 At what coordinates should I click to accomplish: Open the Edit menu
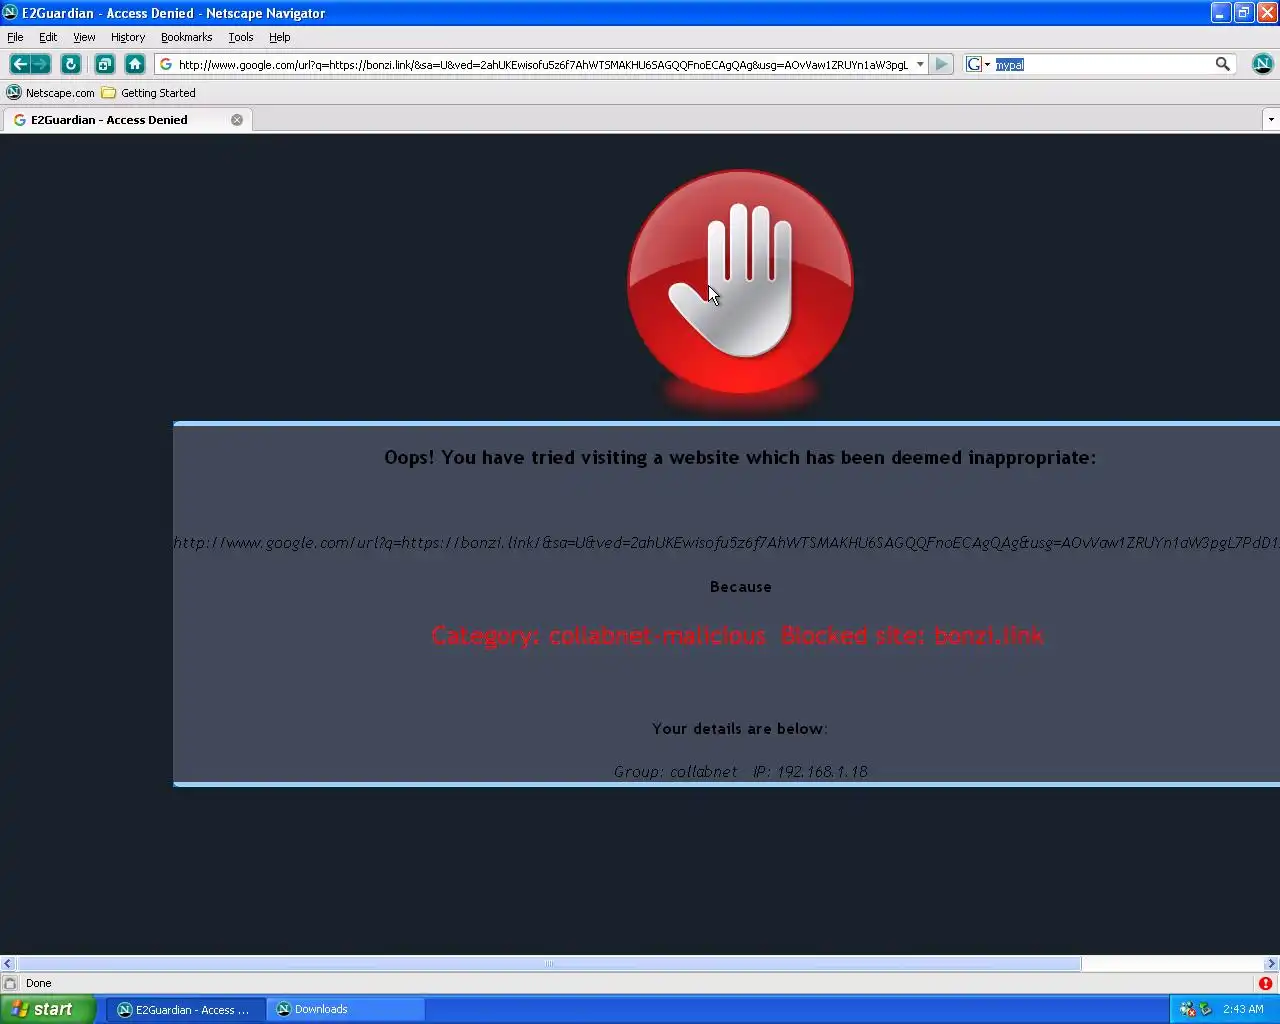point(48,37)
